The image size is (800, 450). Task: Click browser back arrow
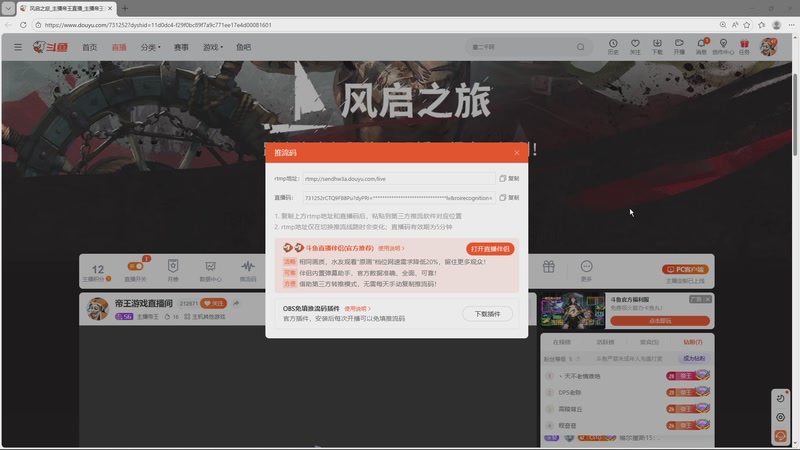(x=8, y=24)
